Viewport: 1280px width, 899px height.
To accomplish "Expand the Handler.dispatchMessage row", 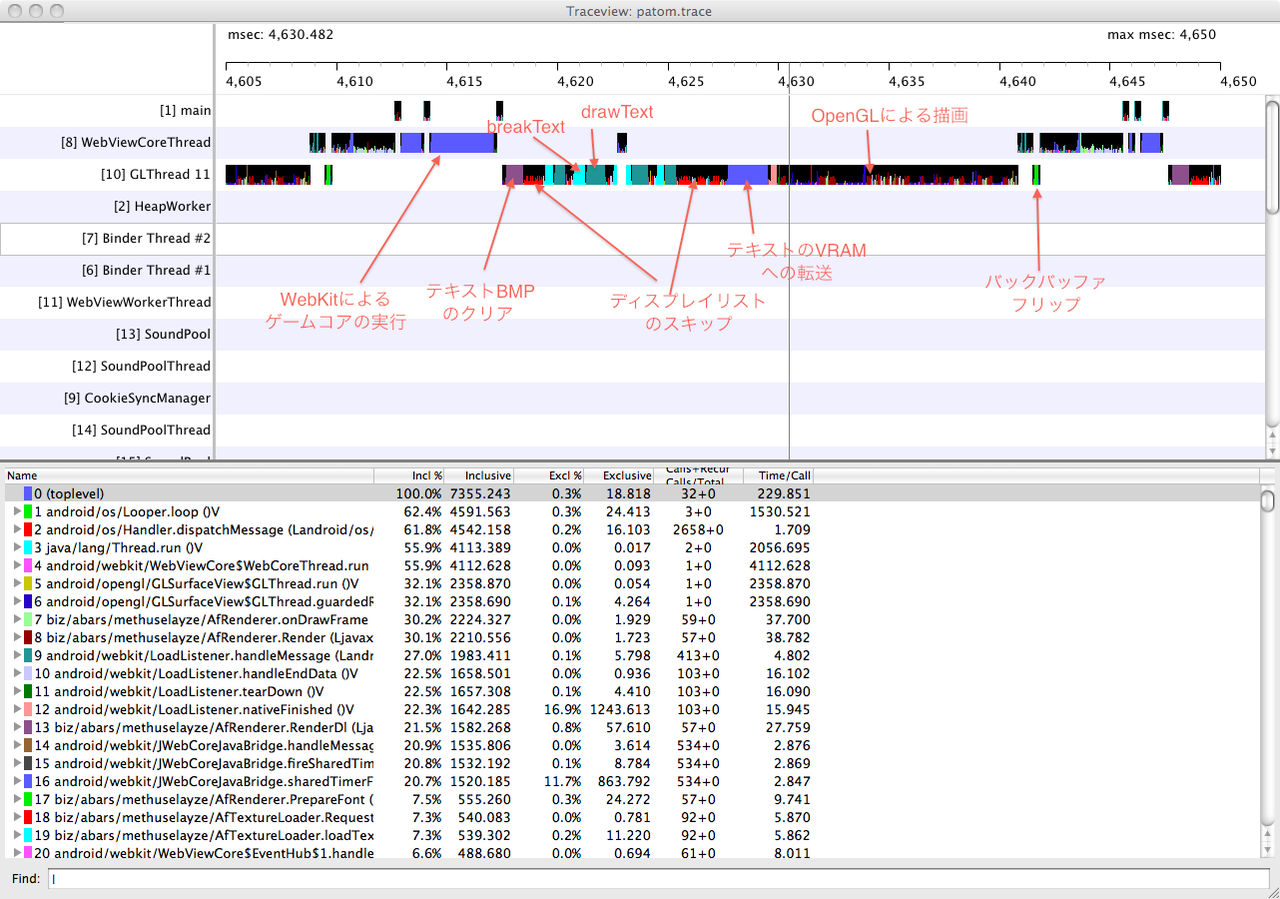I will 16,529.
